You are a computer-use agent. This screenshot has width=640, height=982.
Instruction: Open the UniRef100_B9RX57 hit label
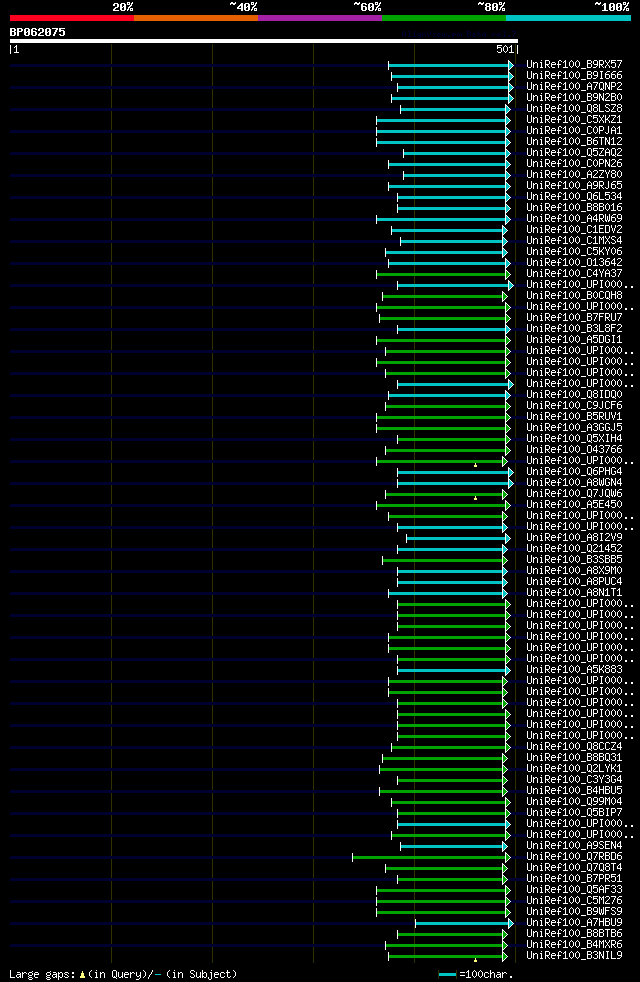574,65
